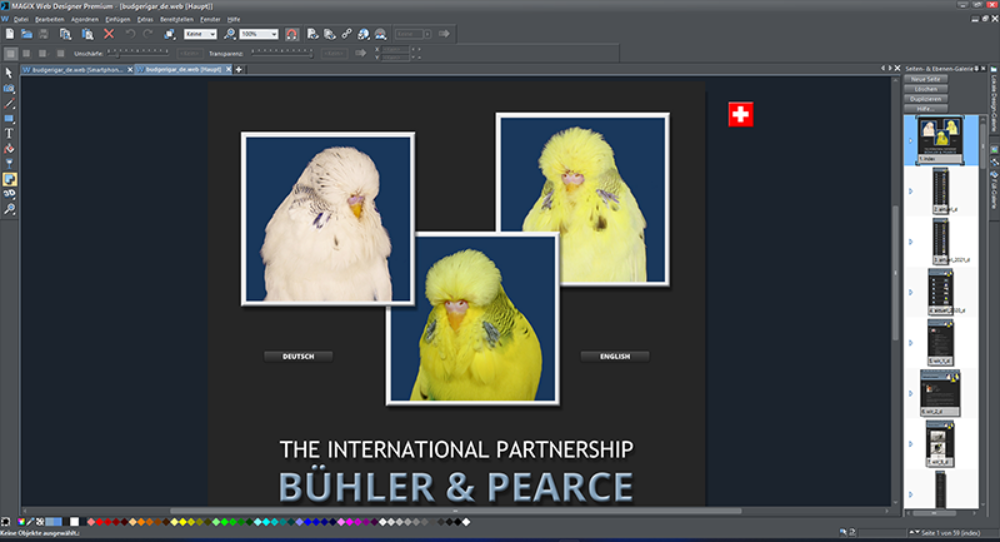
Task: Expand layers of page 1 index thumbnail
Action: coord(911,140)
